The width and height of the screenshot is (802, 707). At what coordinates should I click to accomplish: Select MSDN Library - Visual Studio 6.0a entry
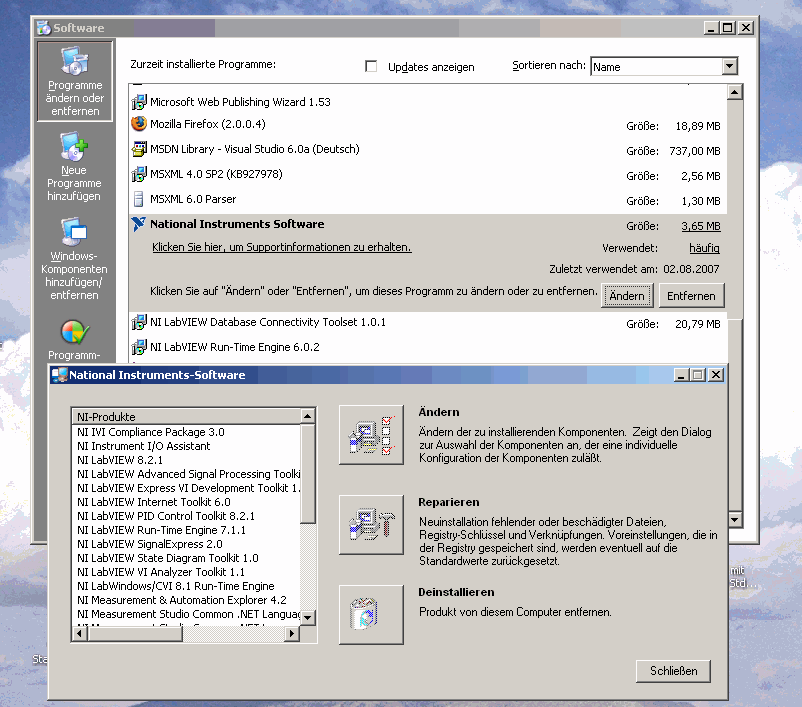click(428, 150)
